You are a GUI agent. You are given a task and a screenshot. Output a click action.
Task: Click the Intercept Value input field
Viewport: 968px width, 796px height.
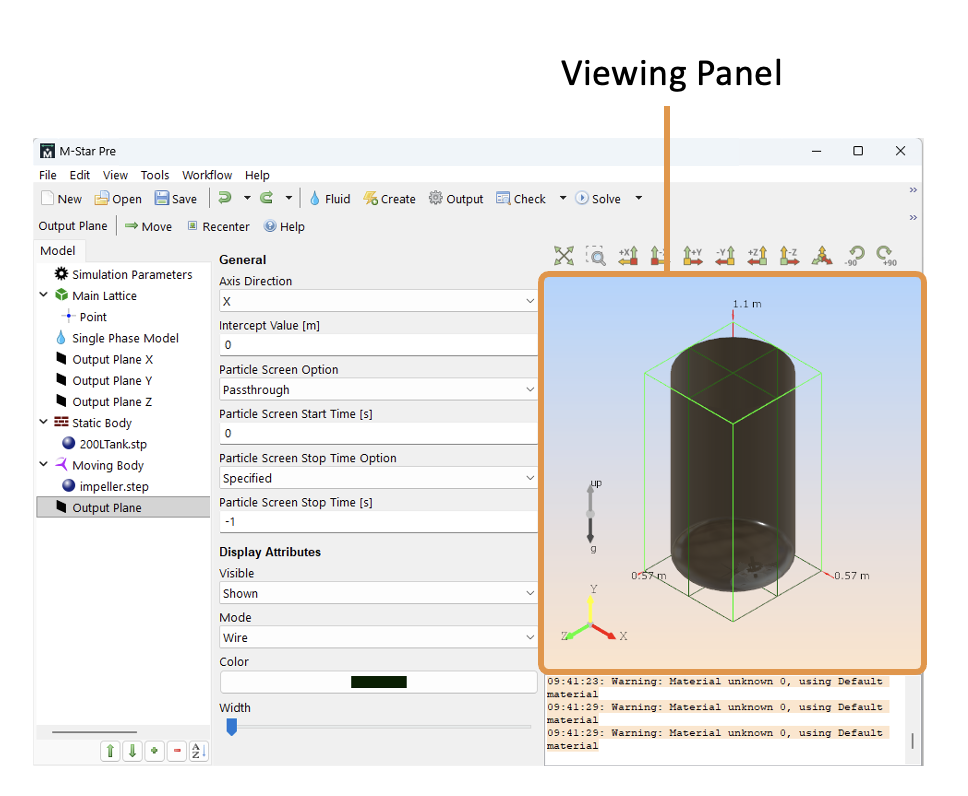(x=378, y=345)
